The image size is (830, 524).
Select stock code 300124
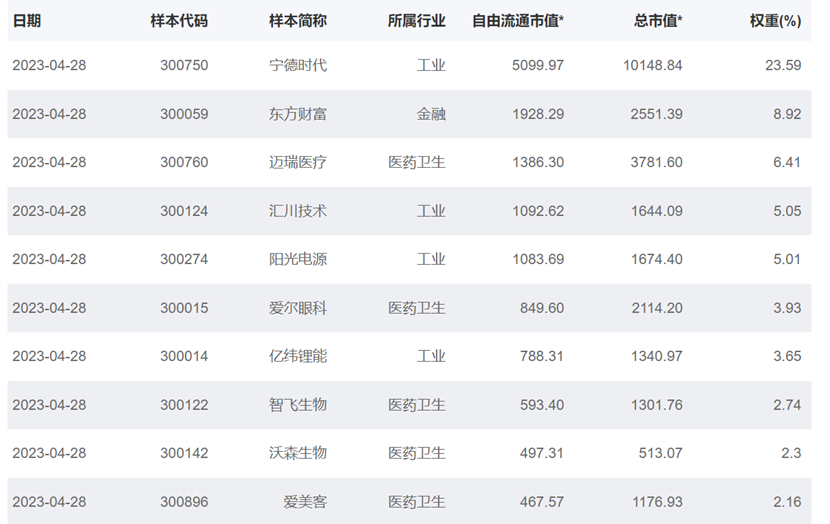[184, 211]
